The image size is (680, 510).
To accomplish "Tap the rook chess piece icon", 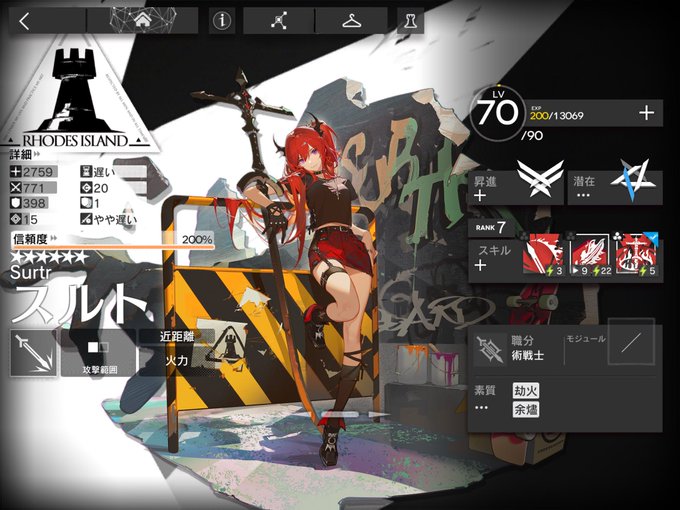I will click(x=410, y=21).
